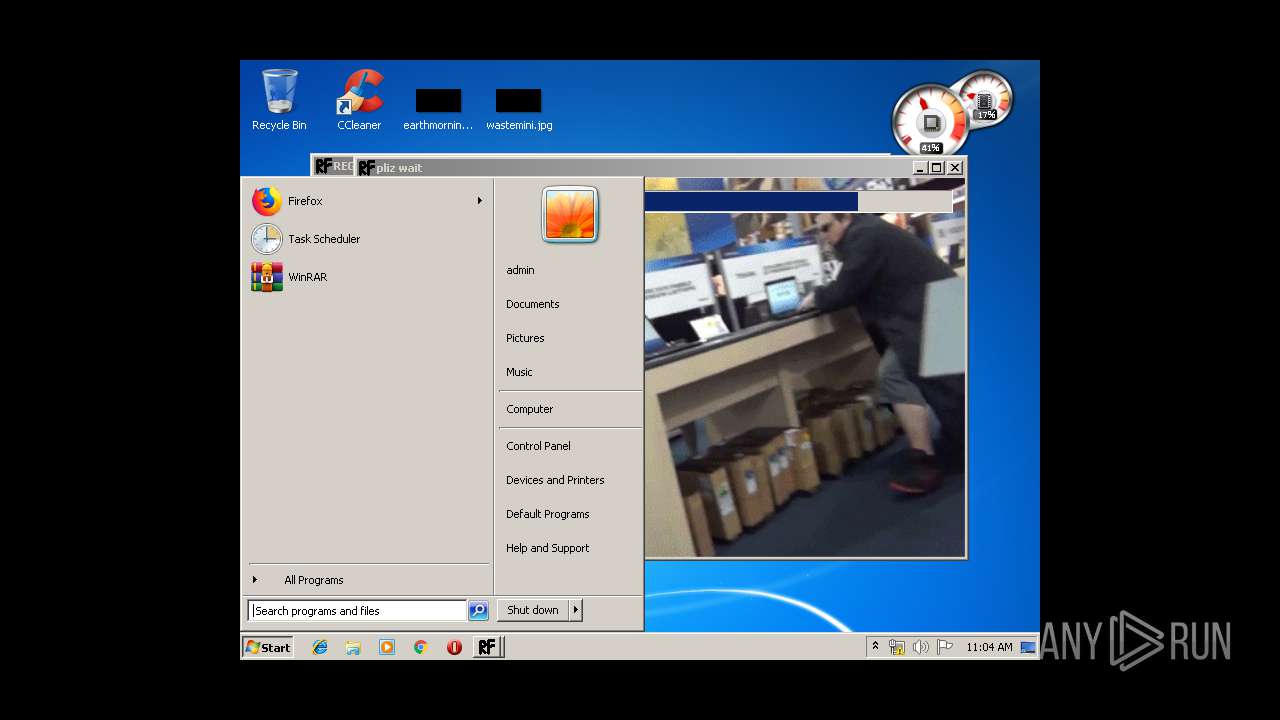Click the 11:04 AM clock
This screenshot has height=720, width=1280.
pyautogui.click(x=989, y=647)
